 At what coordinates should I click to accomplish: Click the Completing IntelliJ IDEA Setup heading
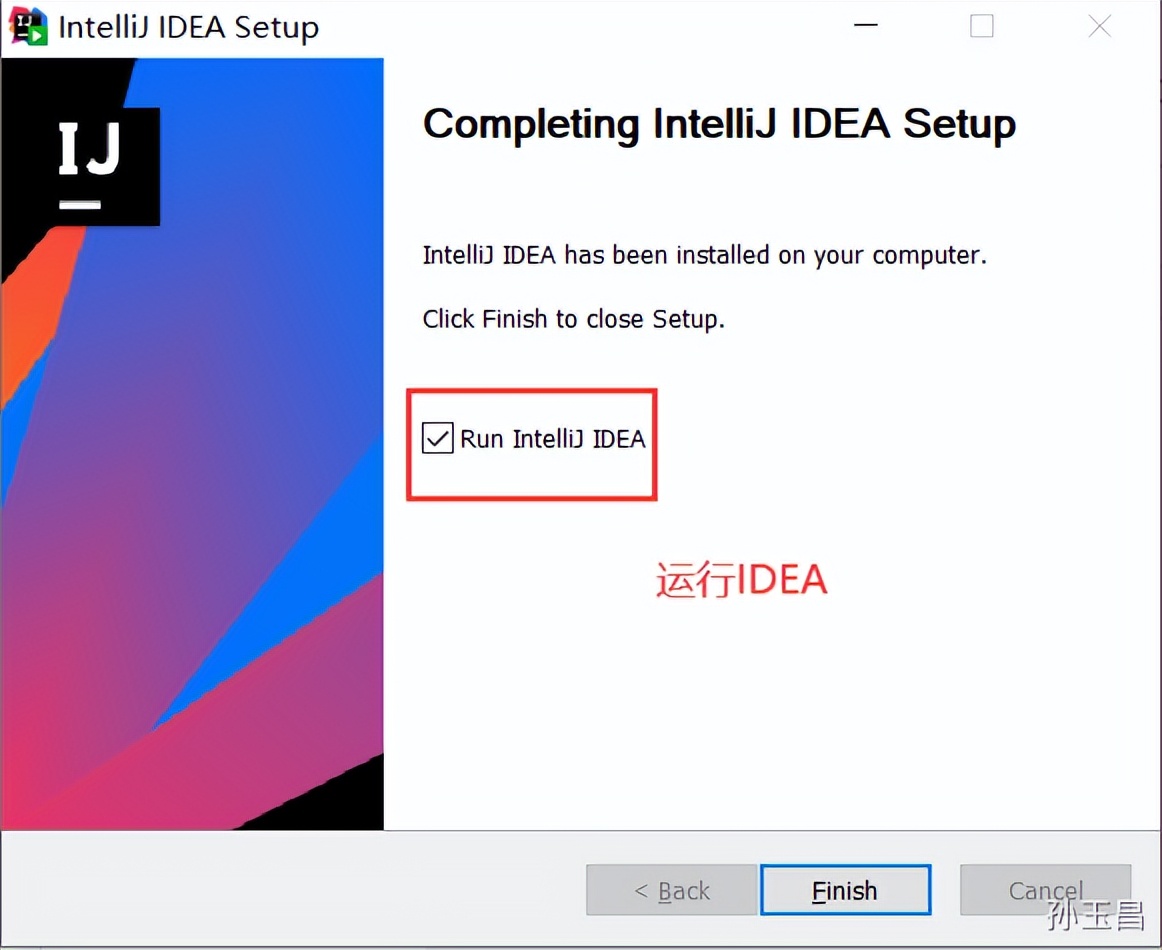[719, 123]
